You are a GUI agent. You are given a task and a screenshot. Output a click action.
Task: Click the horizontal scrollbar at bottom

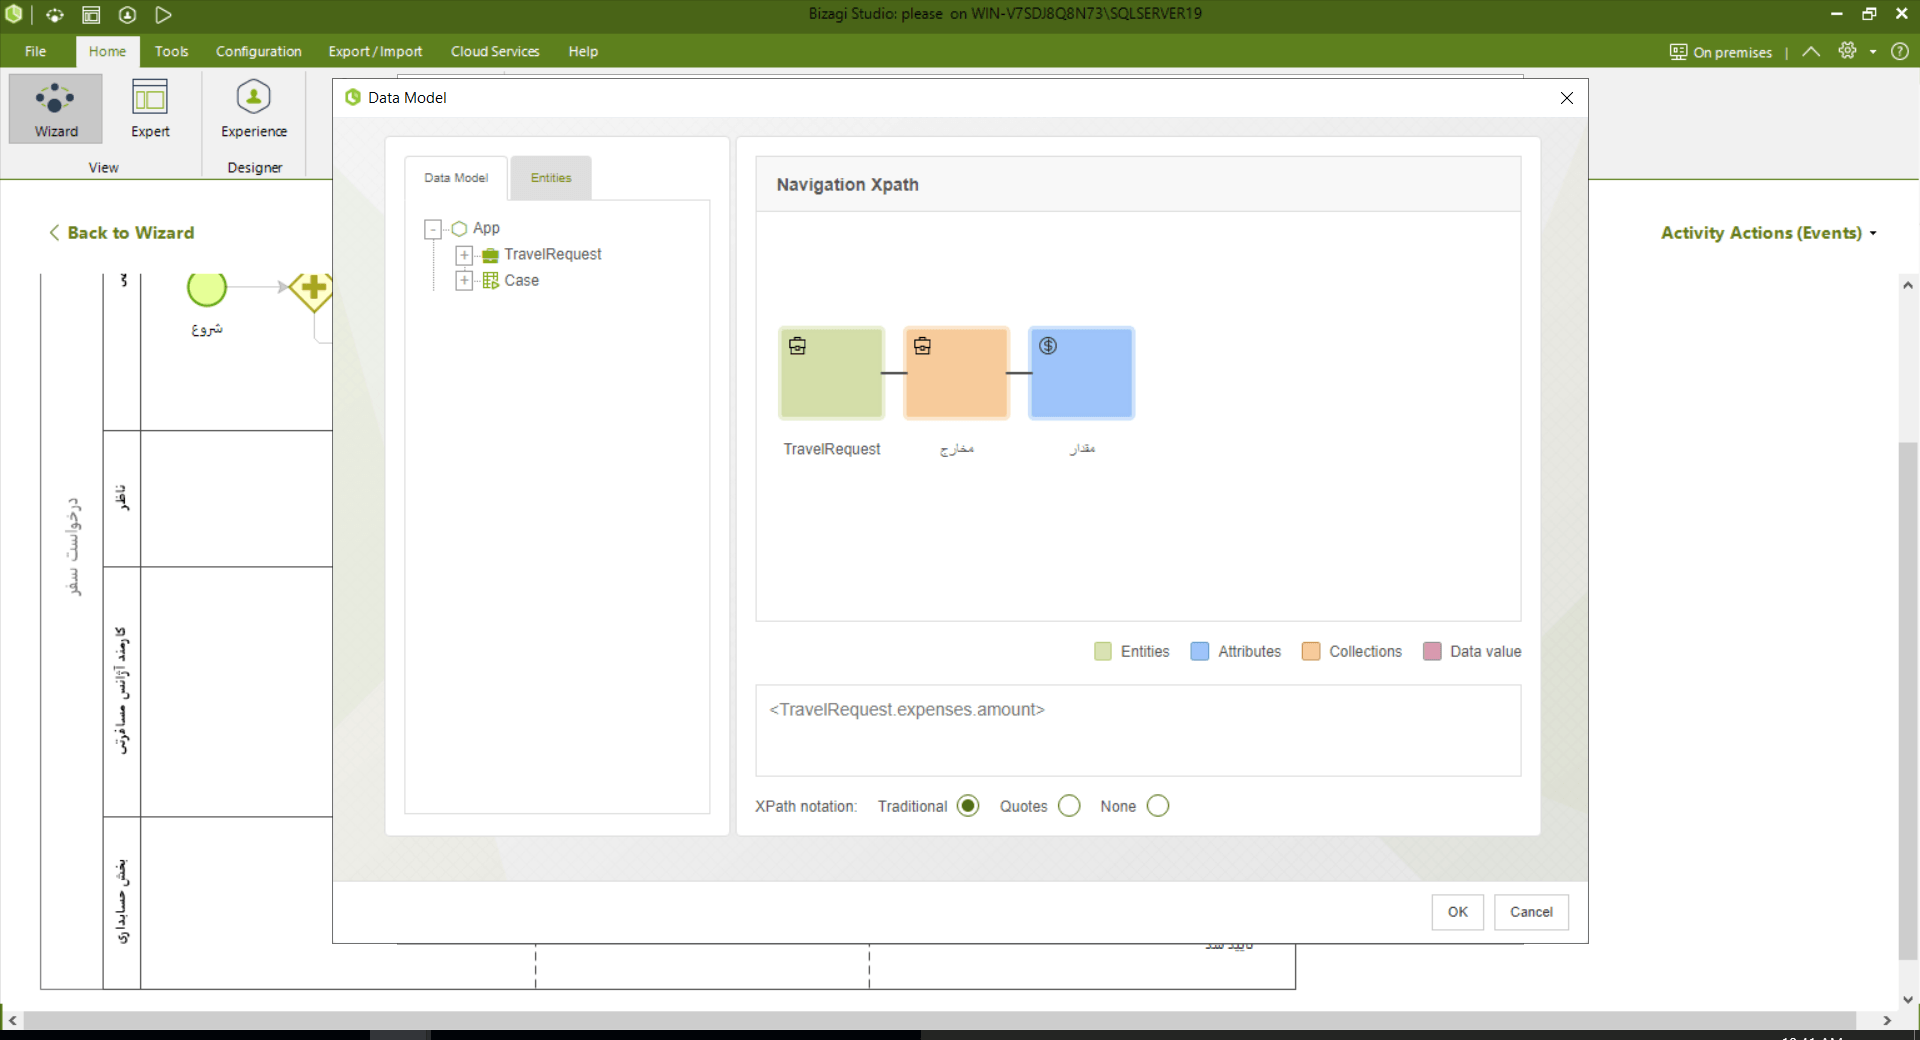click(940, 1020)
